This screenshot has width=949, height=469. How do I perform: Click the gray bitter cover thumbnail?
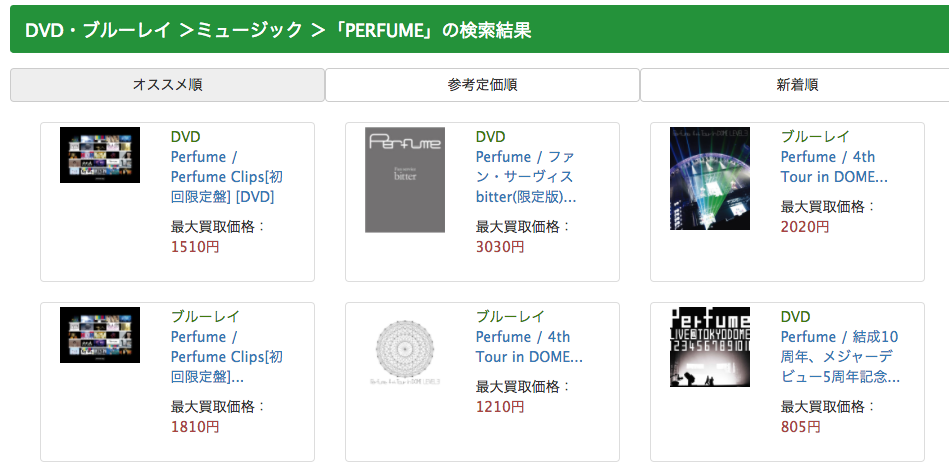[x=405, y=180]
